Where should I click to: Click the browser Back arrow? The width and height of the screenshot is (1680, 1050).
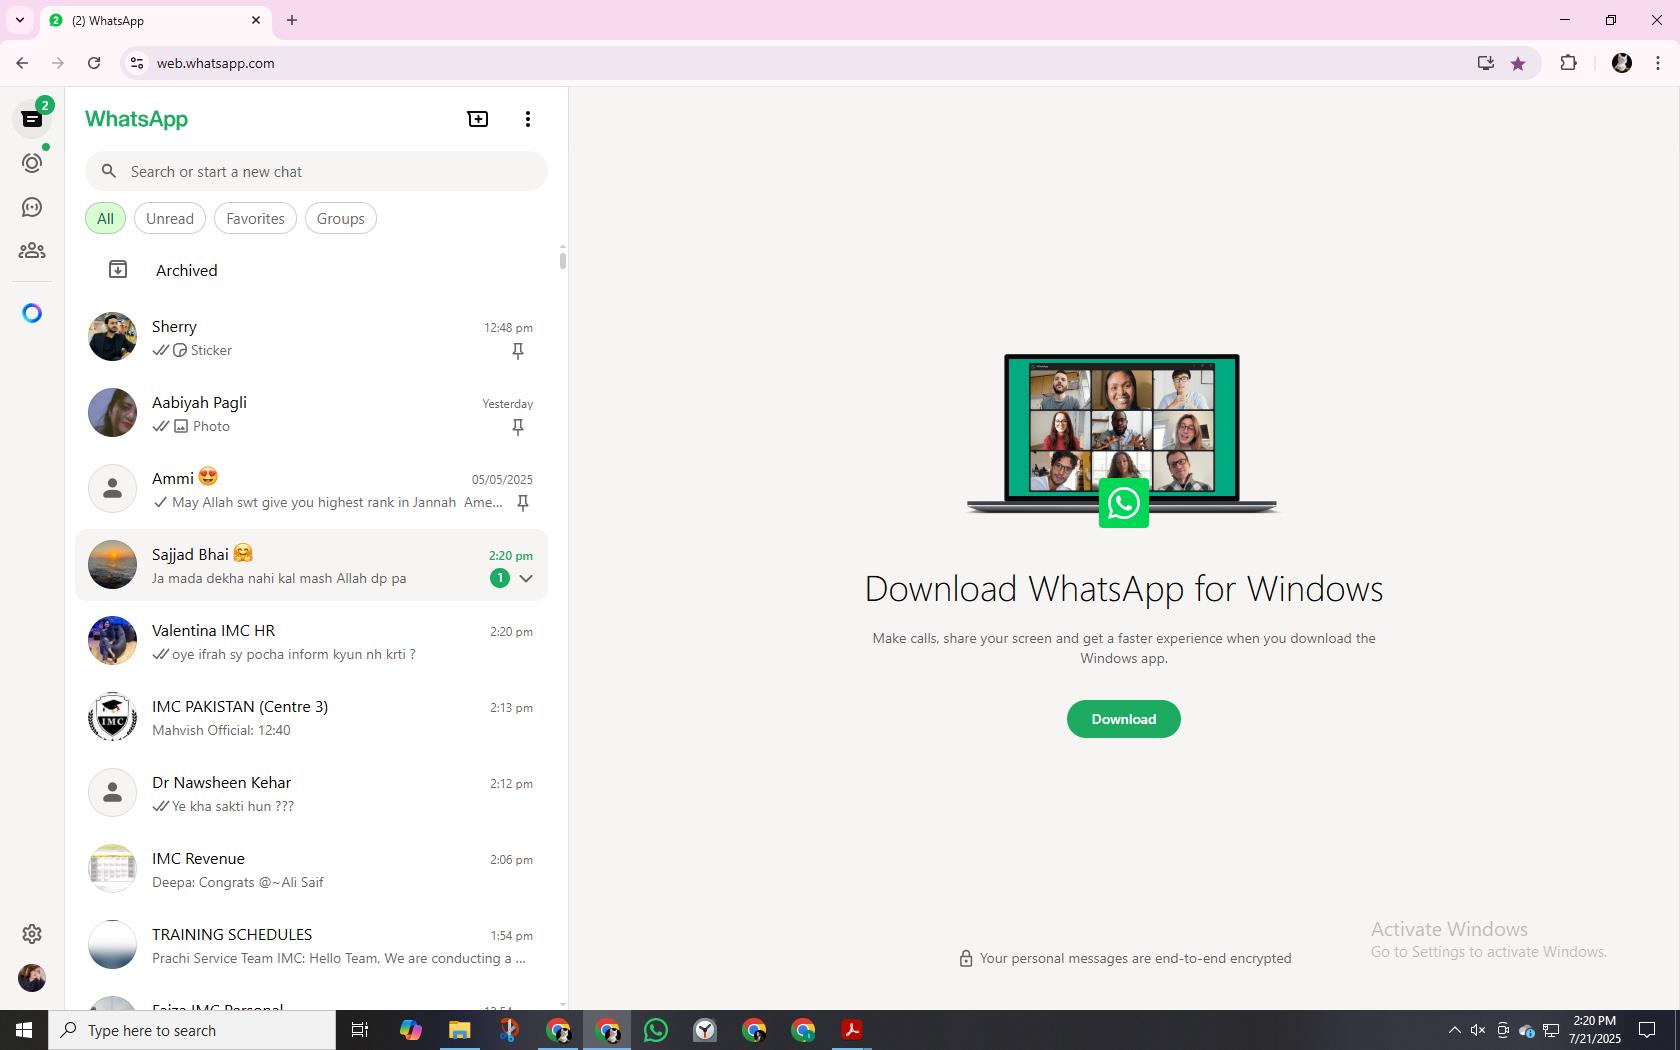pos(22,63)
